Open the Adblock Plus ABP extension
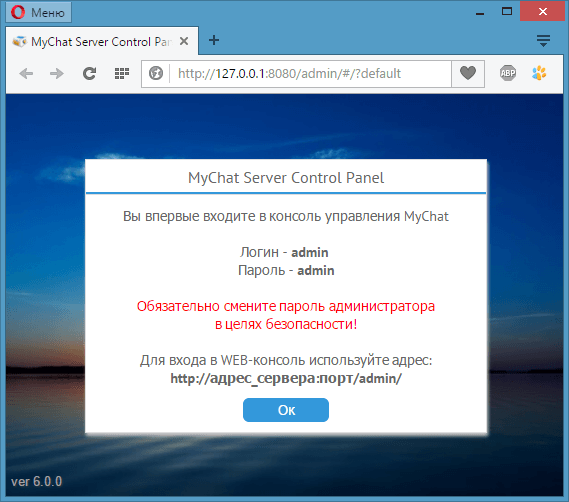569x502 pixels. [x=508, y=73]
